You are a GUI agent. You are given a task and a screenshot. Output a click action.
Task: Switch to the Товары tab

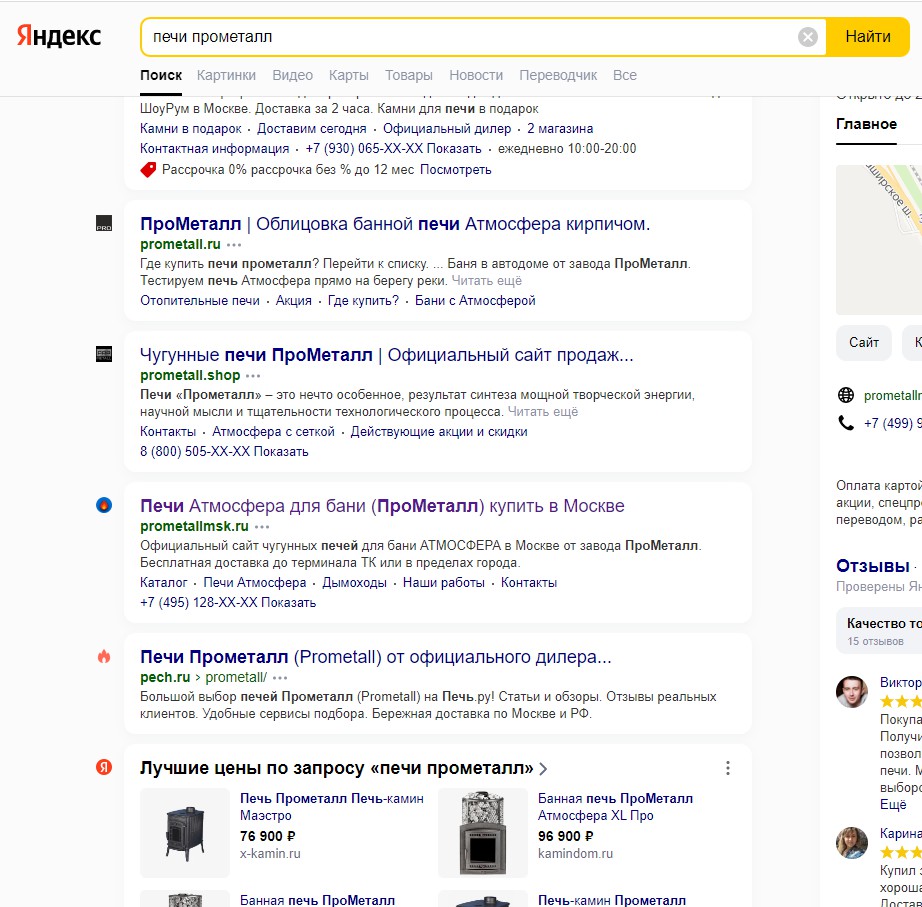point(409,75)
